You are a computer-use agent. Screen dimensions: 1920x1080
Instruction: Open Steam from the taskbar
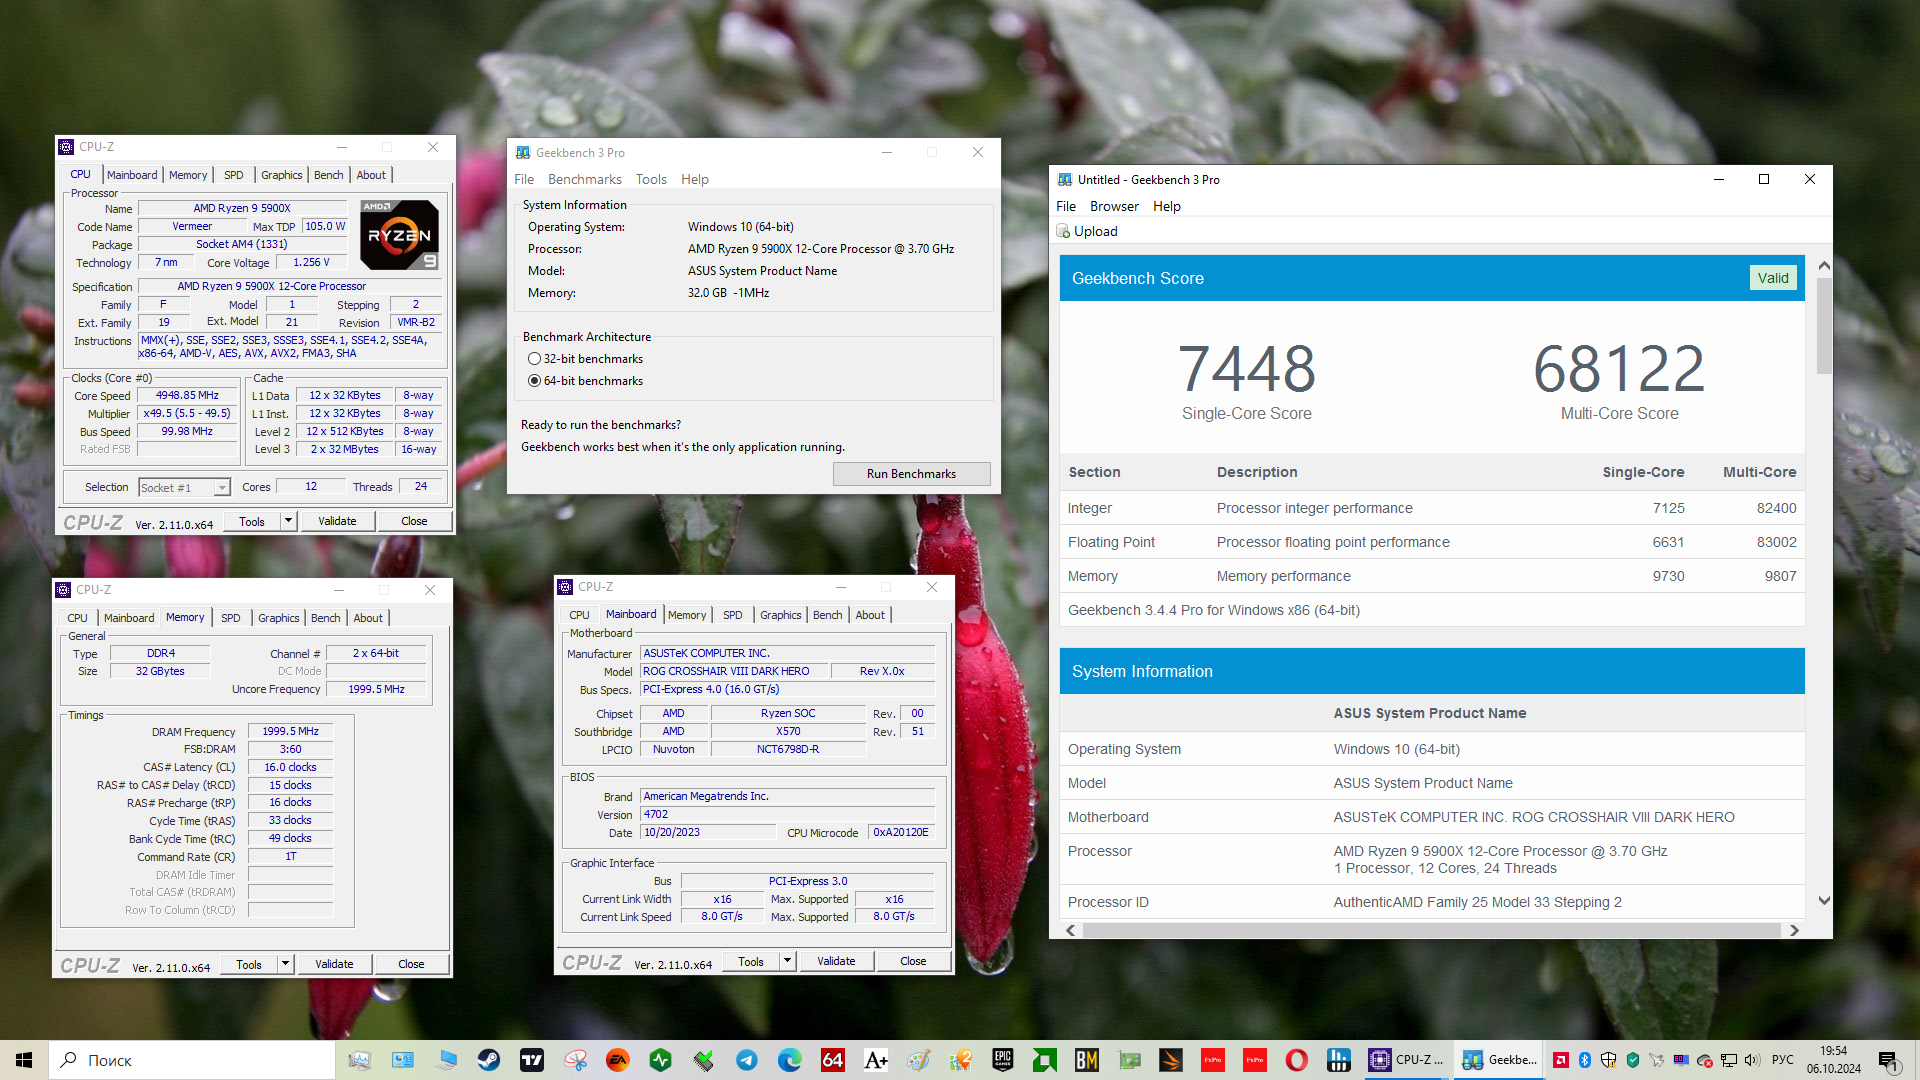point(489,1060)
